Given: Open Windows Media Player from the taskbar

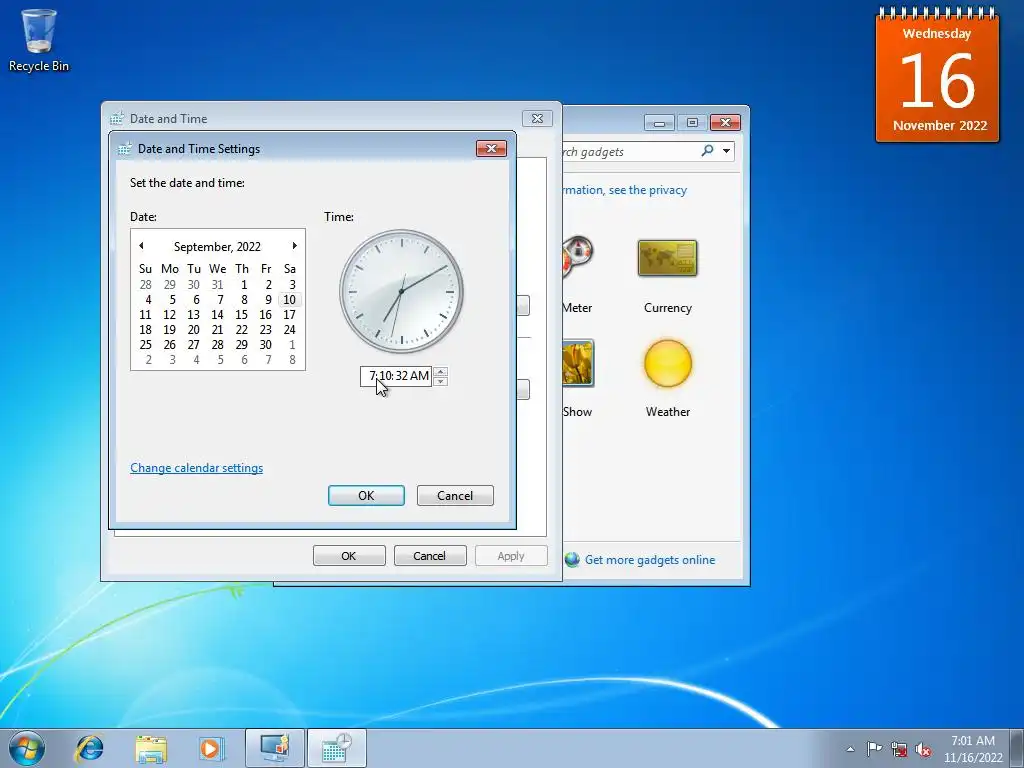Looking at the screenshot, I should (212, 748).
